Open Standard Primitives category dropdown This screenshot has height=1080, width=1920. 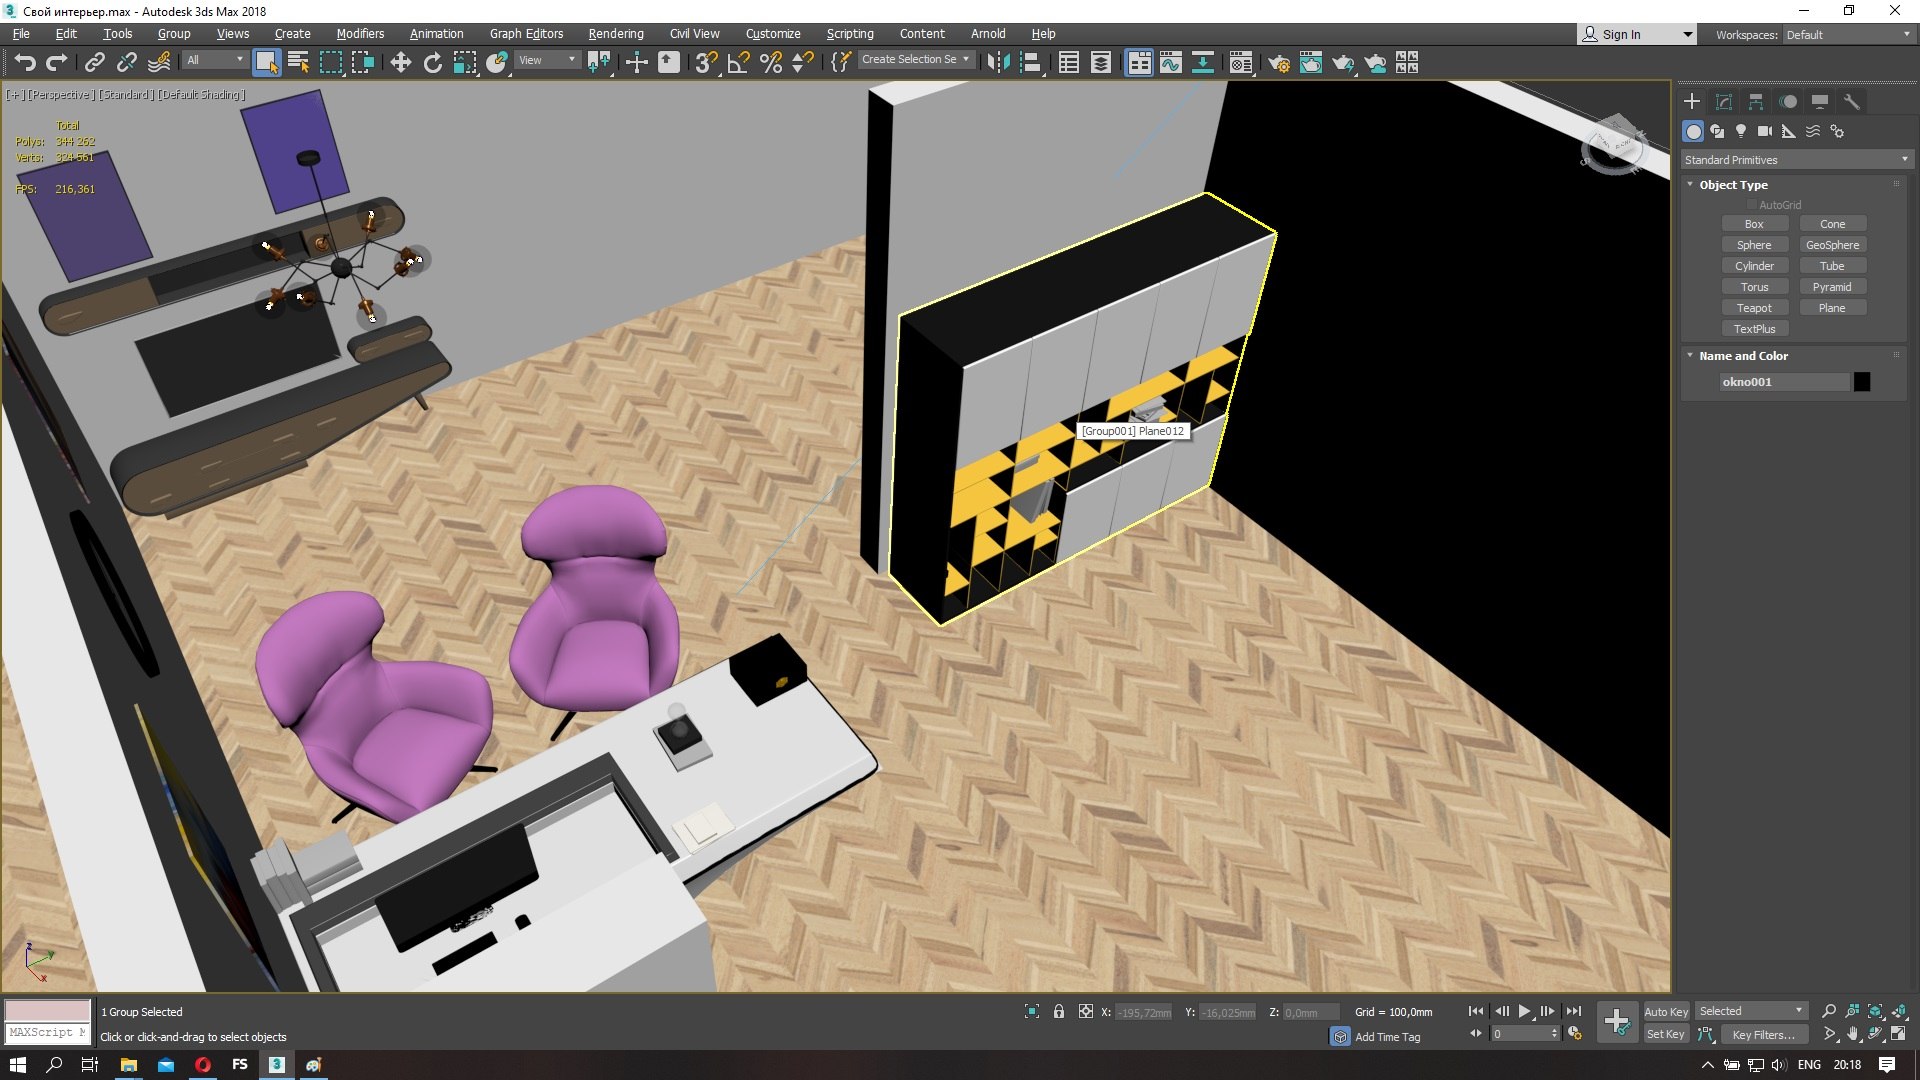pos(1796,160)
